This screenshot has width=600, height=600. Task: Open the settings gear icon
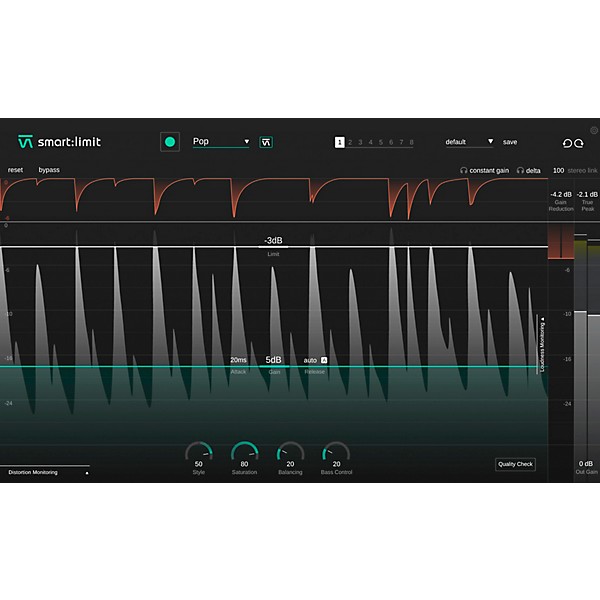tap(594, 130)
